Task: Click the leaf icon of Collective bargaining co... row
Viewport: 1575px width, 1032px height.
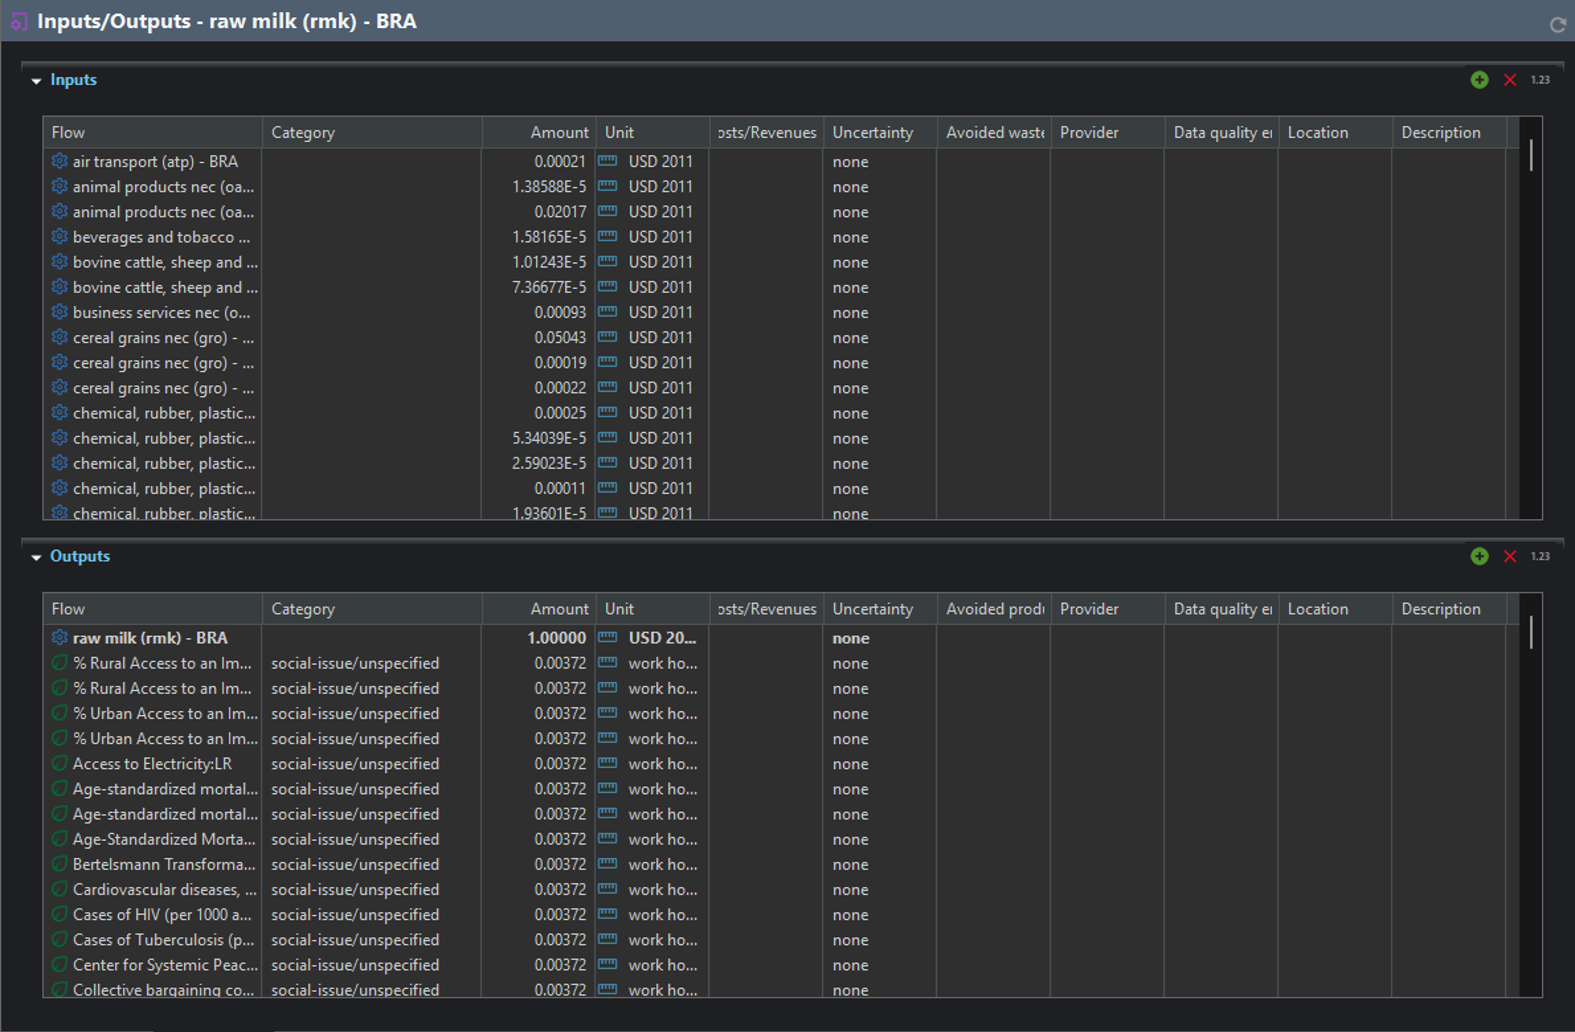Action: click(x=60, y=989)
